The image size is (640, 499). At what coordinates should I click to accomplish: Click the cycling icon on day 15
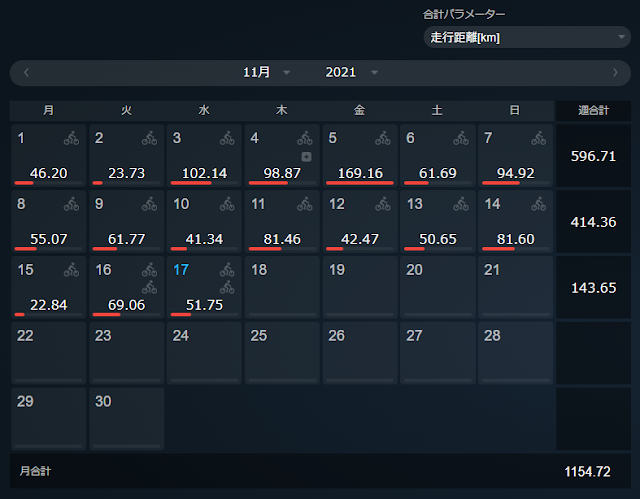tap(71, 270)
